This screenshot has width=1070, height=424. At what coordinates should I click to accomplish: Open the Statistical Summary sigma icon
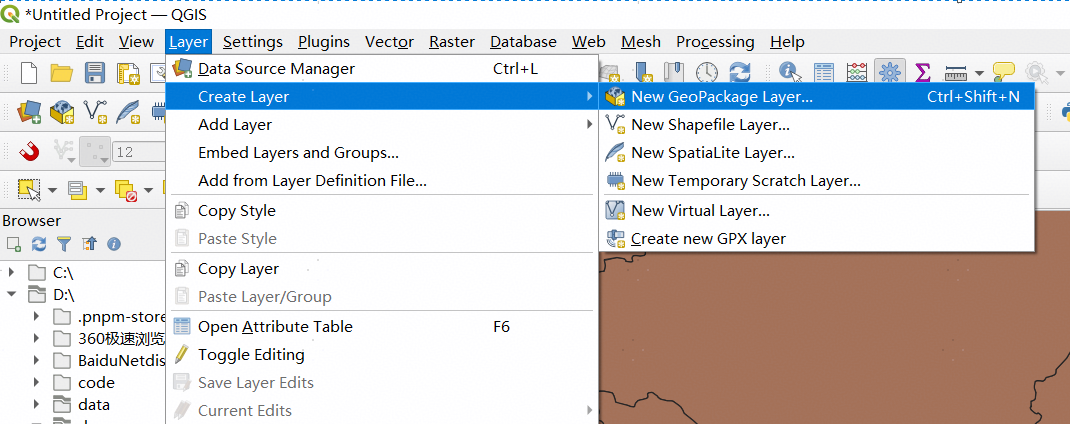tap(923, 72)
